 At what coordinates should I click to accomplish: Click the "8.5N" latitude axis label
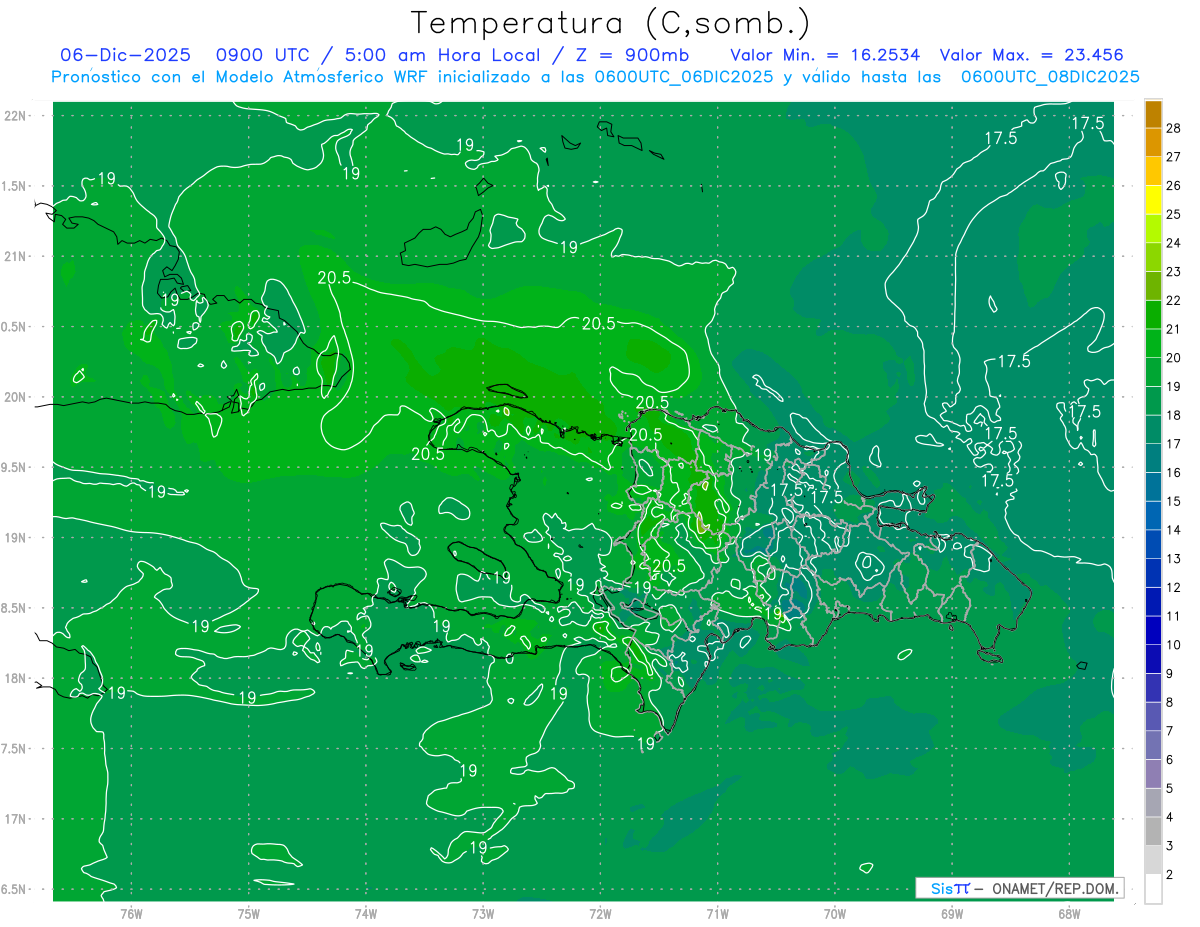click(14, 609)
